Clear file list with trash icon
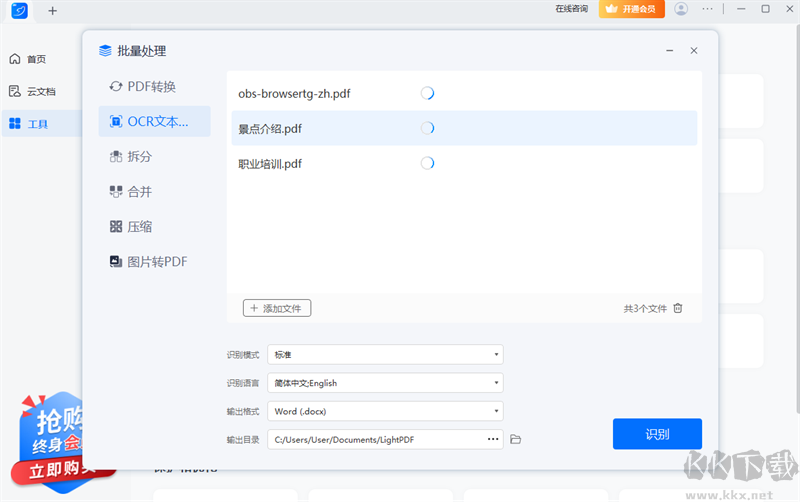Viewport: 800px width, 502px height. click(678, 308)
